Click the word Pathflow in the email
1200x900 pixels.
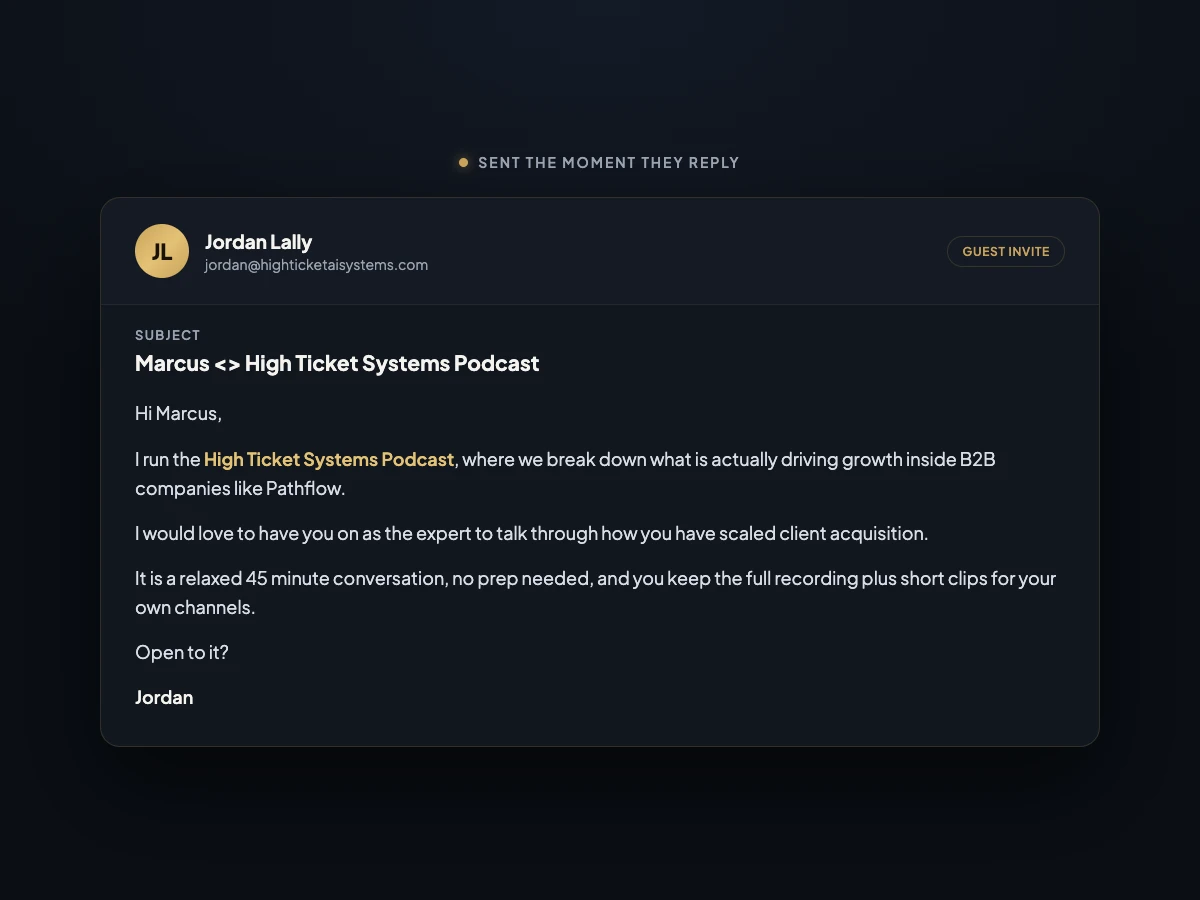coord(303,489)
